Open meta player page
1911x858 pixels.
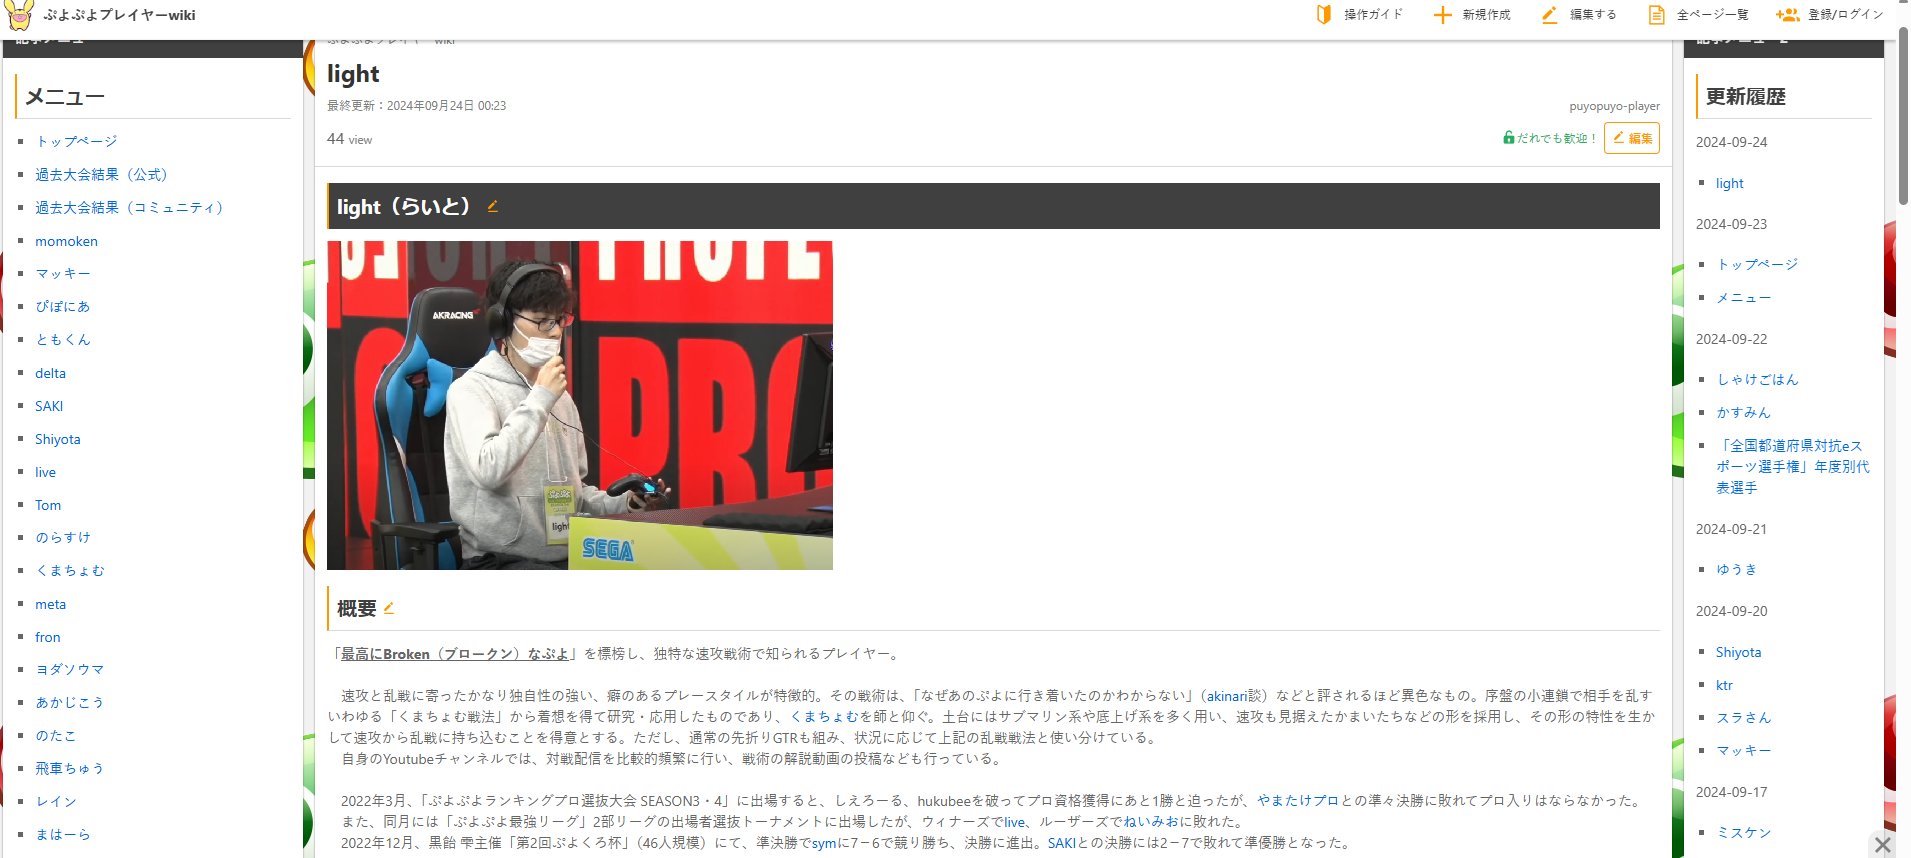click(x=50, y=604)
